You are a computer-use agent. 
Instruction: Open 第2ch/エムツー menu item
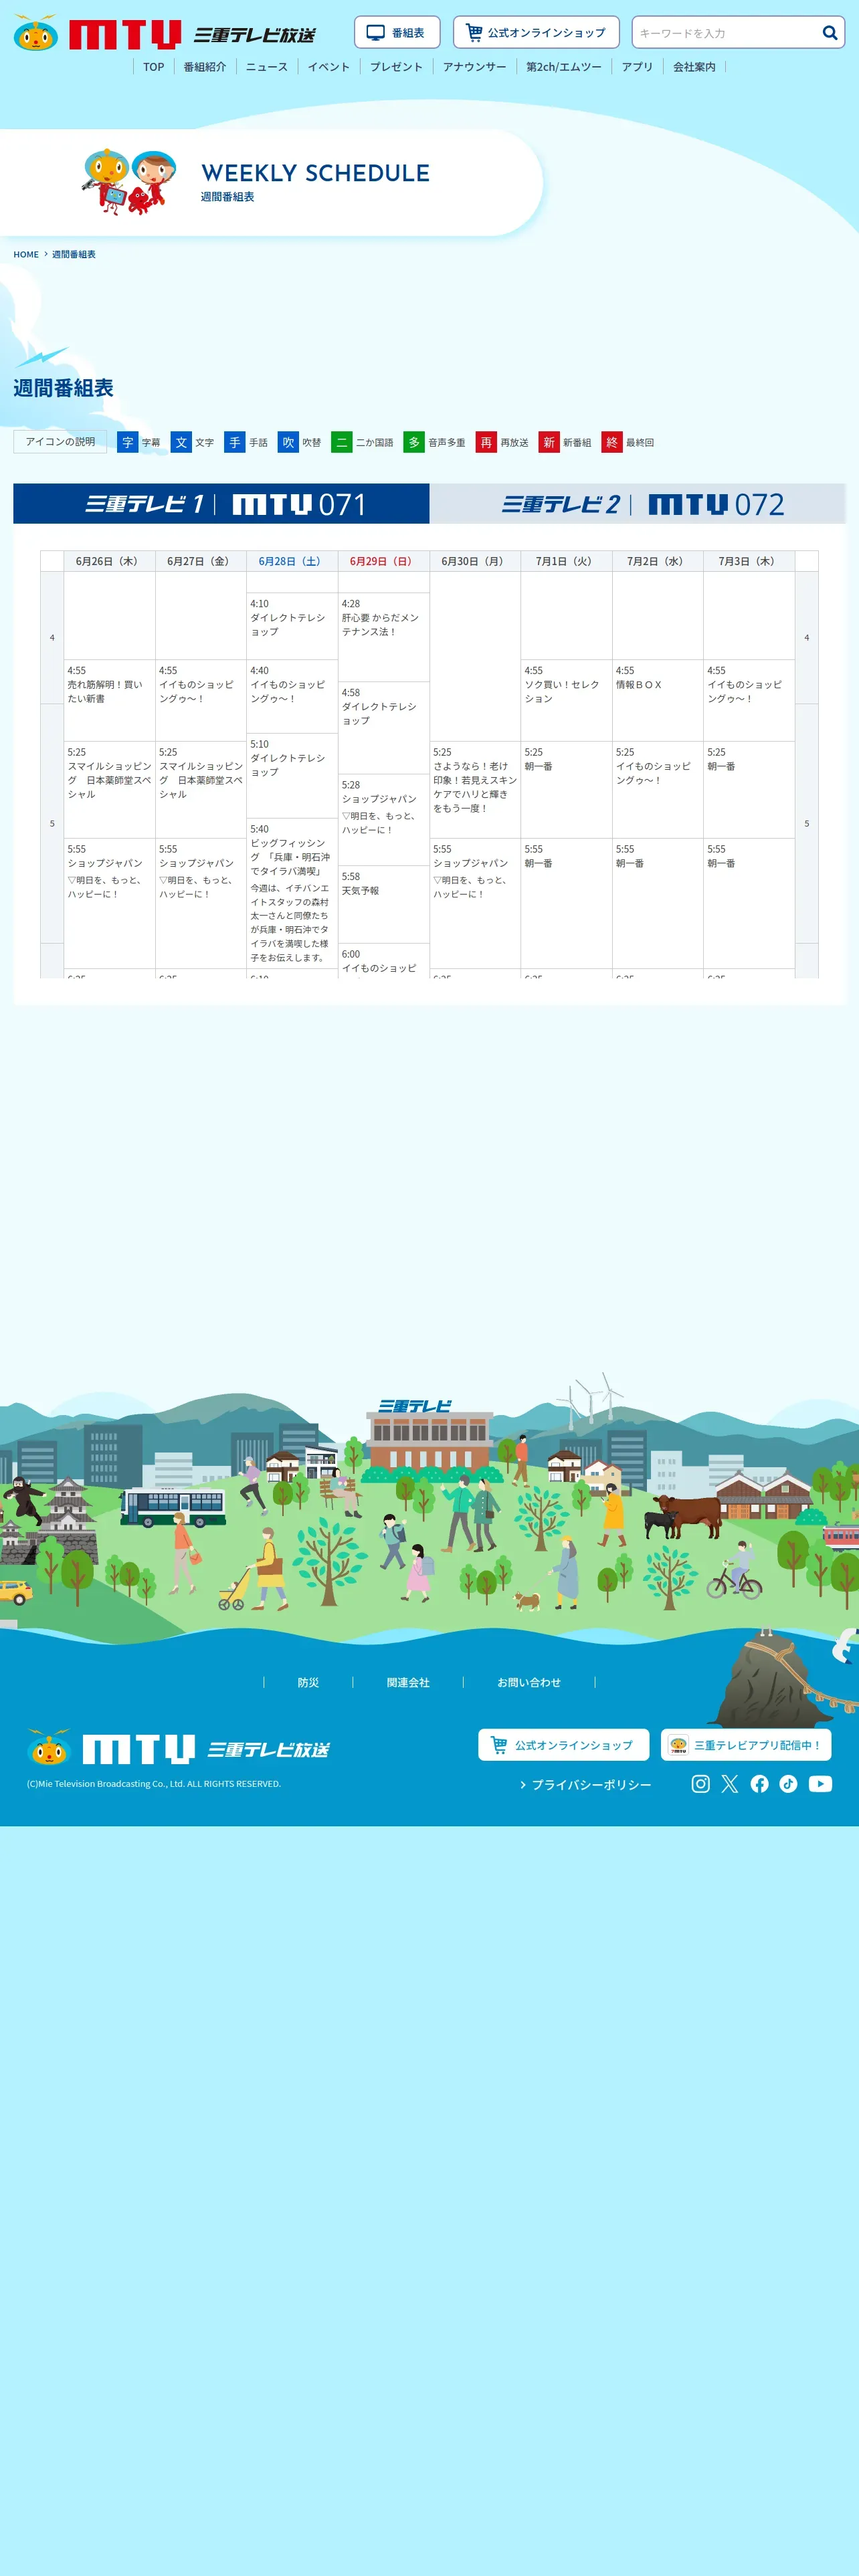tap(564, 67)
